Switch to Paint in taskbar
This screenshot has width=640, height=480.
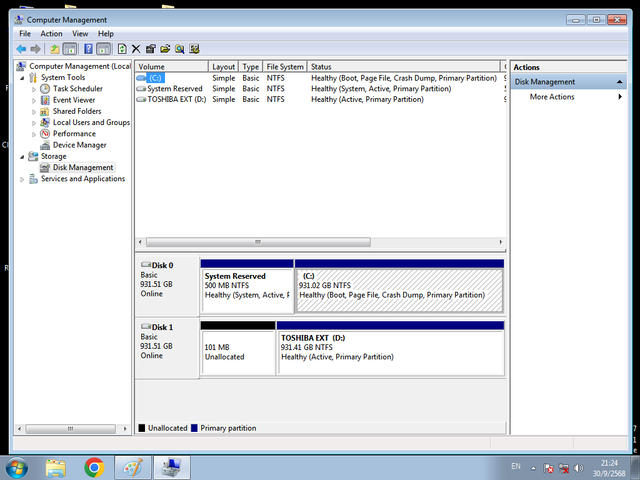pos(133,468)
